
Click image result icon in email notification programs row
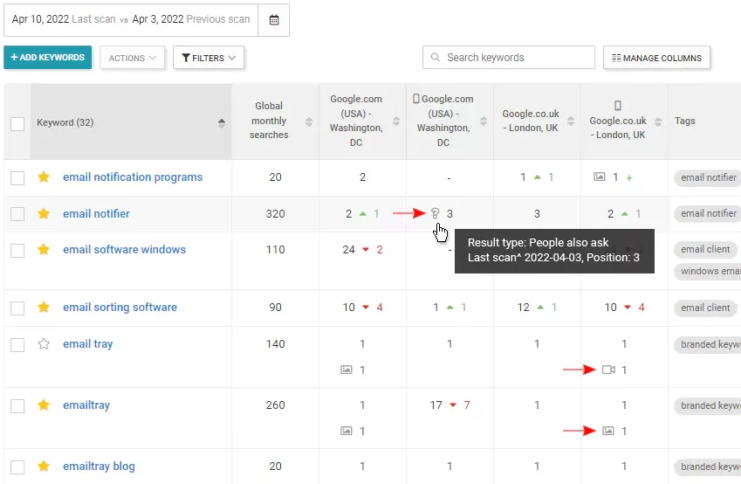point(599,177)
